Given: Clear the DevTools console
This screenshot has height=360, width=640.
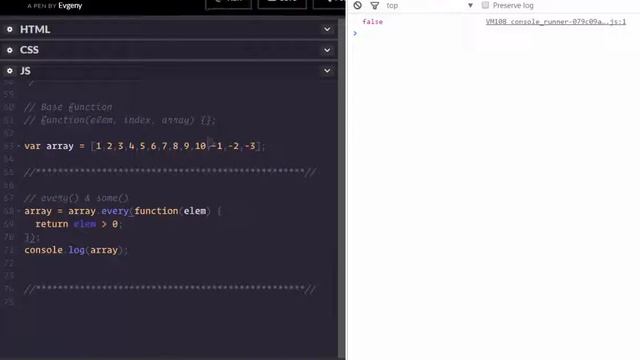Looking at the screenshot, I should click(x=358, y=5).
